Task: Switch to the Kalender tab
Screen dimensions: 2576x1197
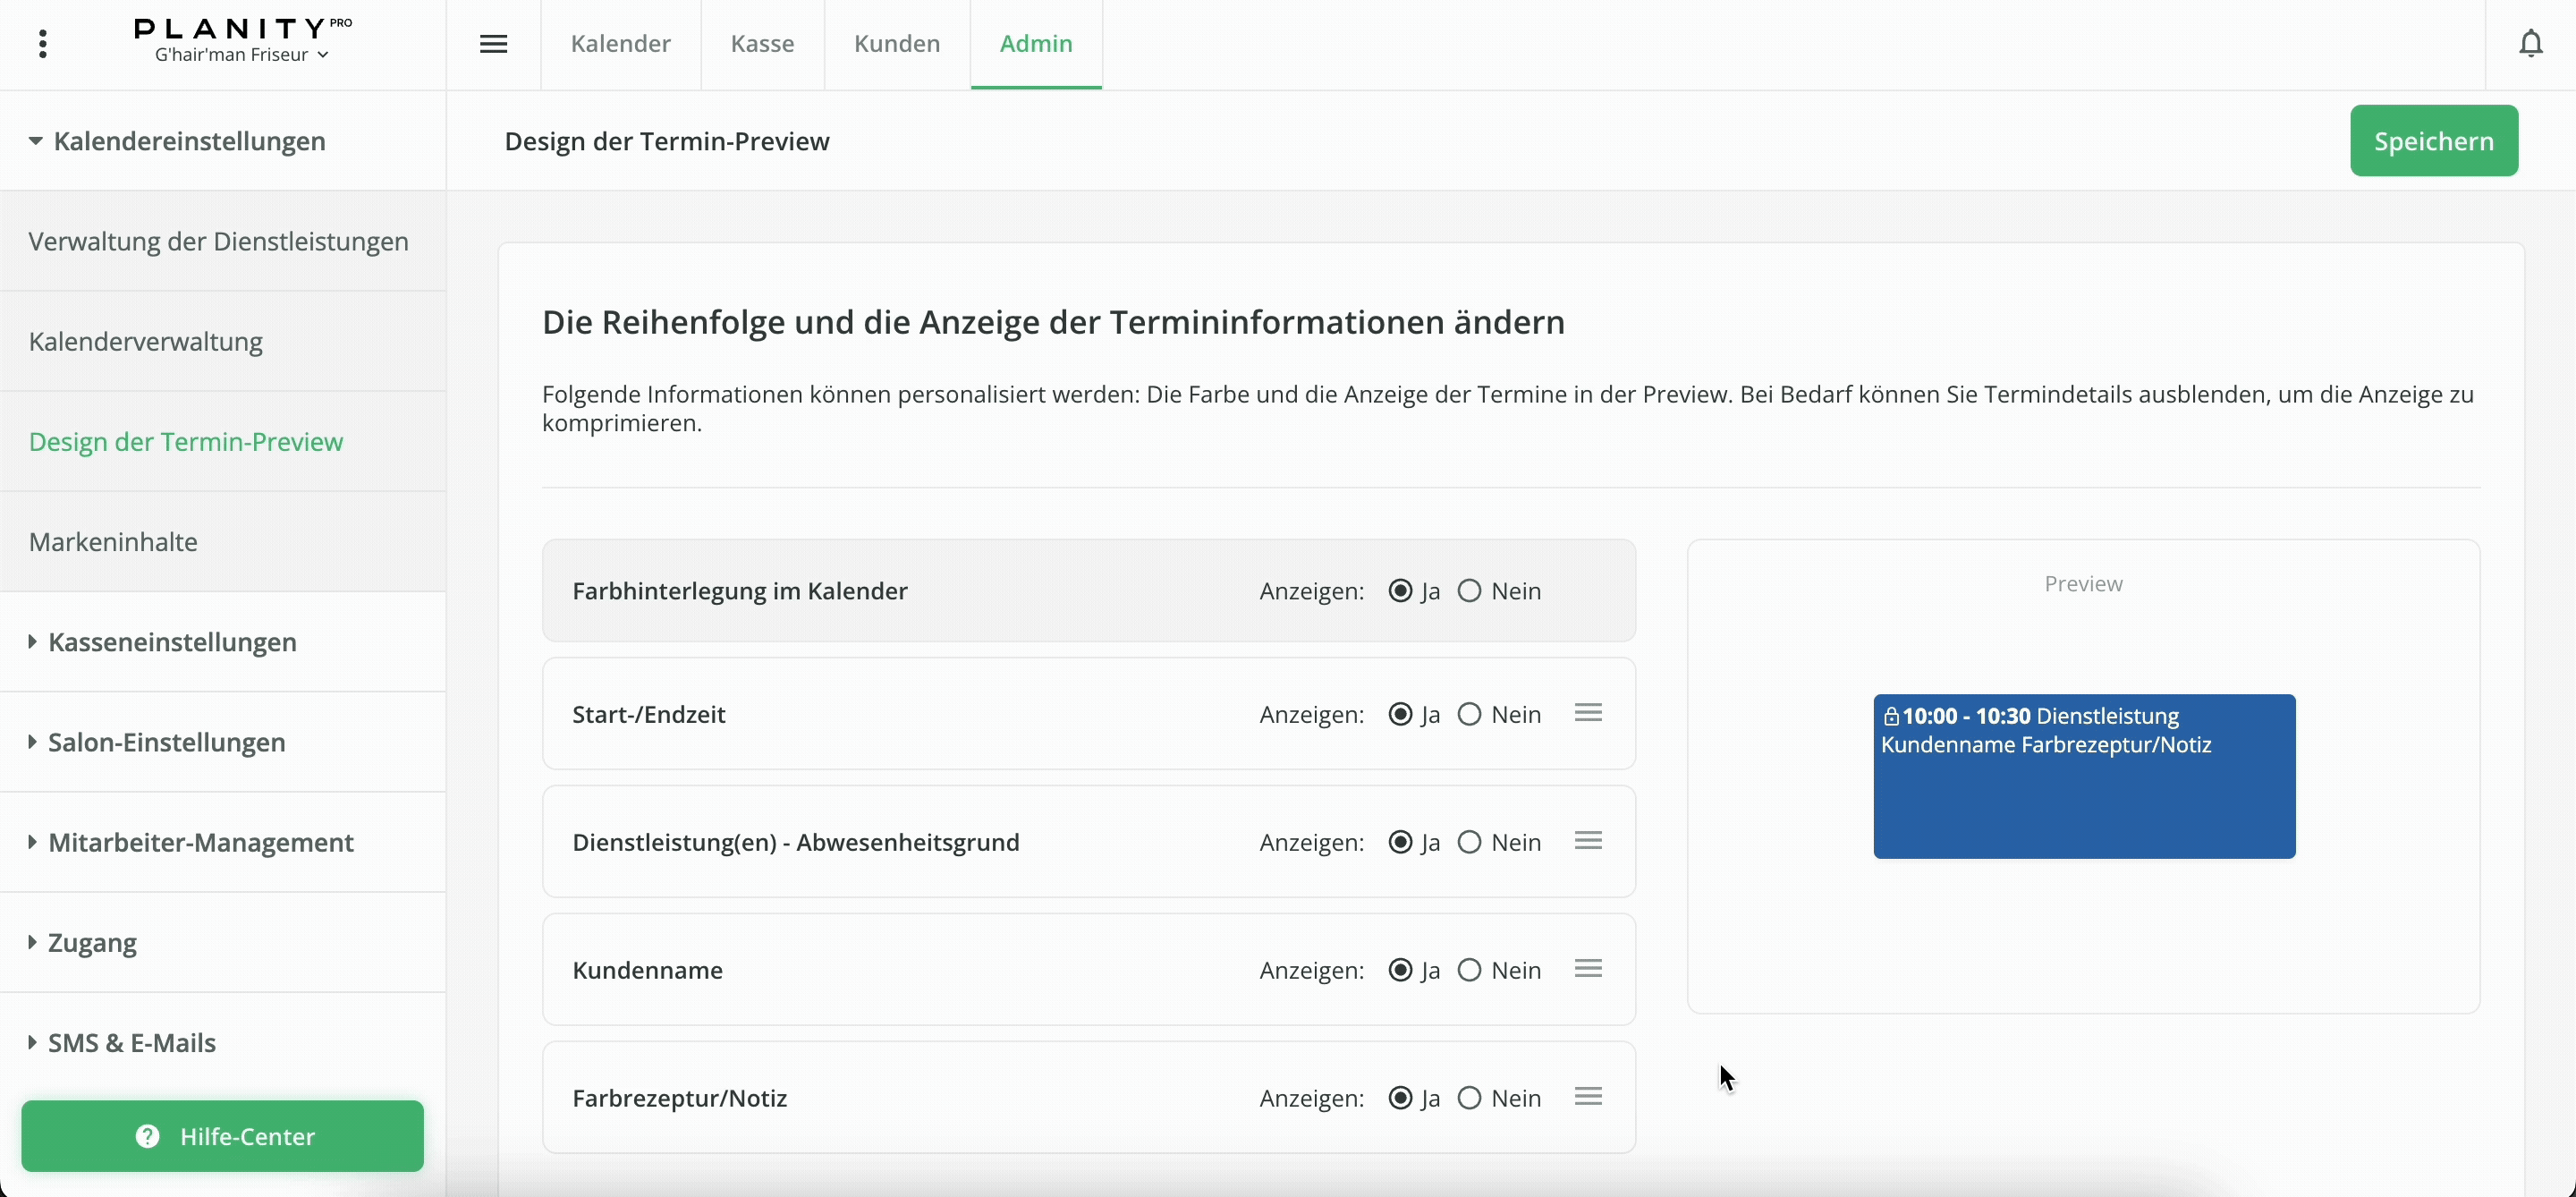Action: coord(620,44)
